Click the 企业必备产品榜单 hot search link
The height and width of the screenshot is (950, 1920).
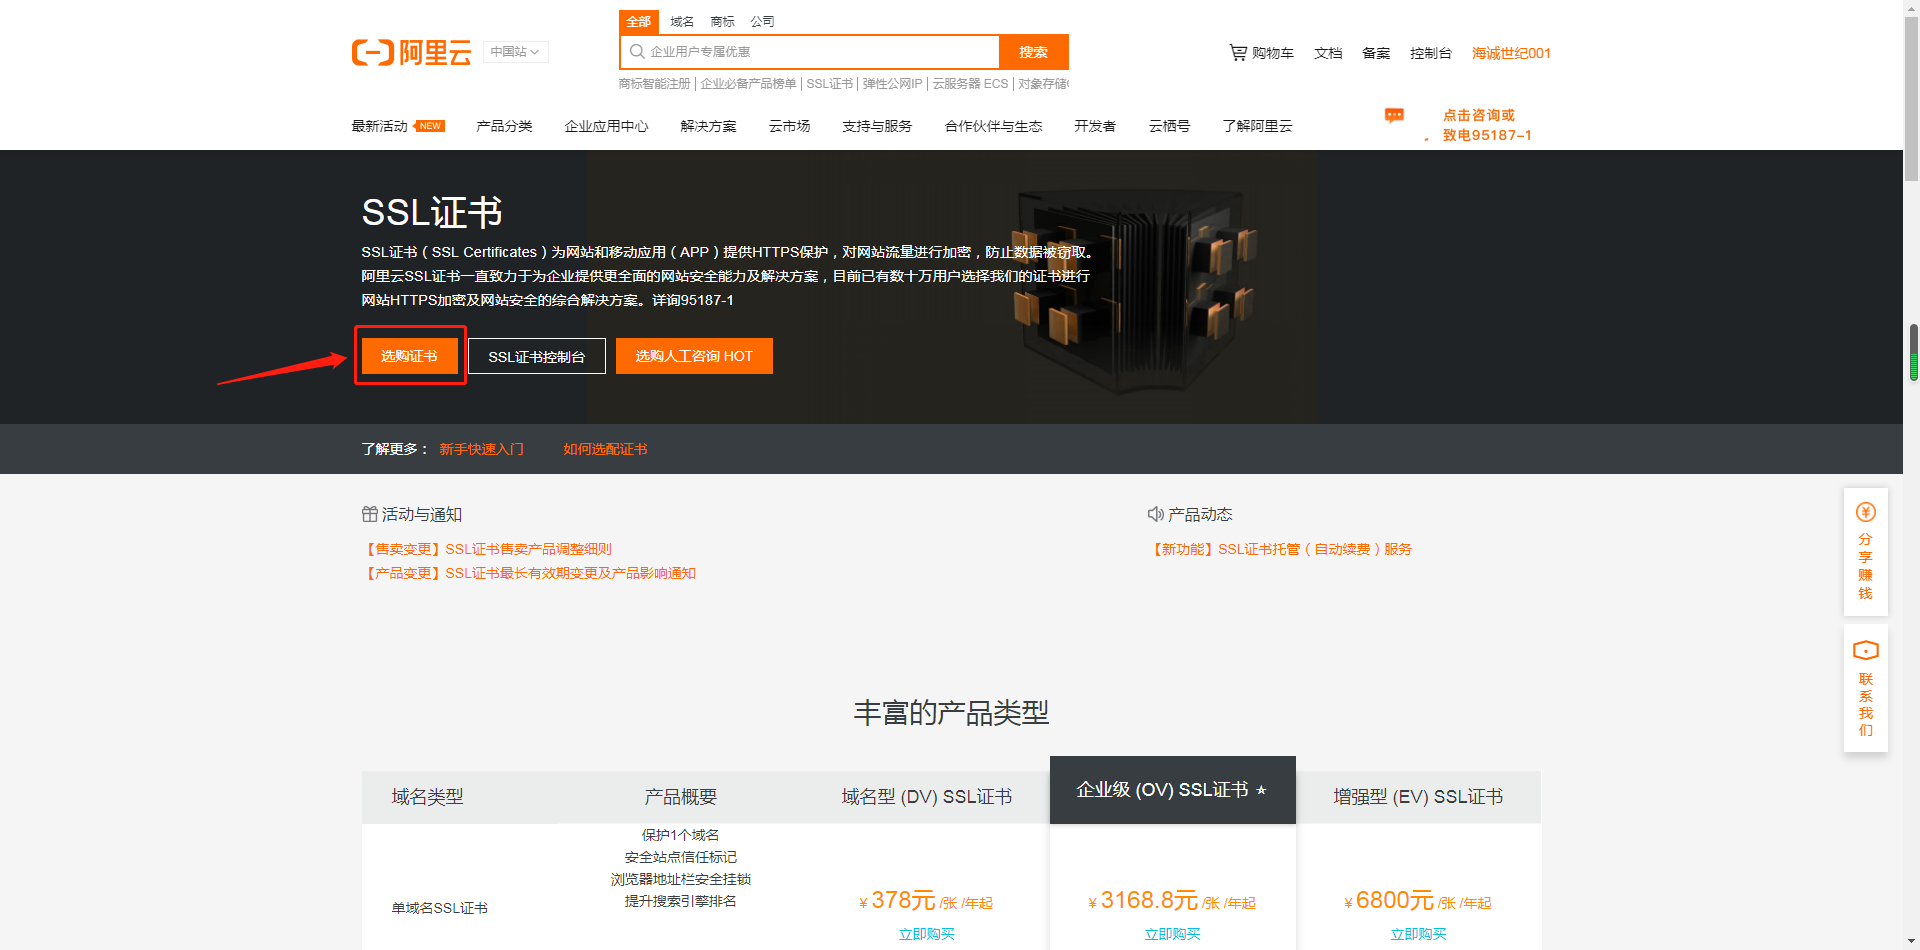click(x=748, y=84)
